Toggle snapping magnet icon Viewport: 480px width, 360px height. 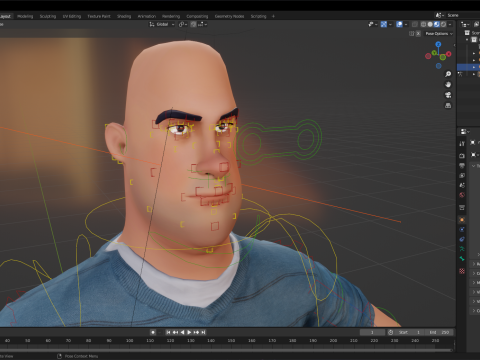193,24
